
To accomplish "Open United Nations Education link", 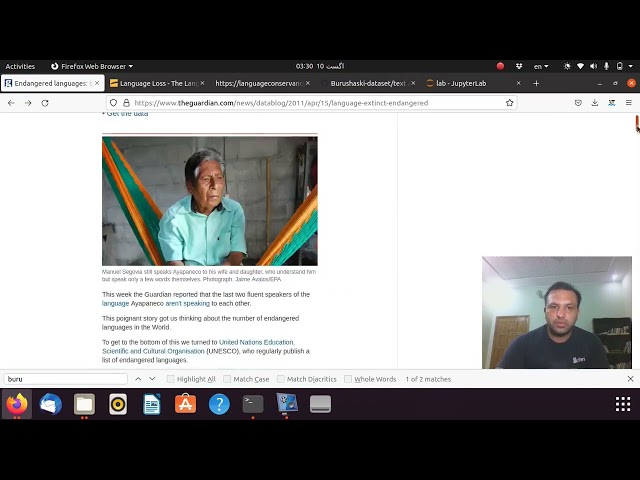I will [256, 342].
